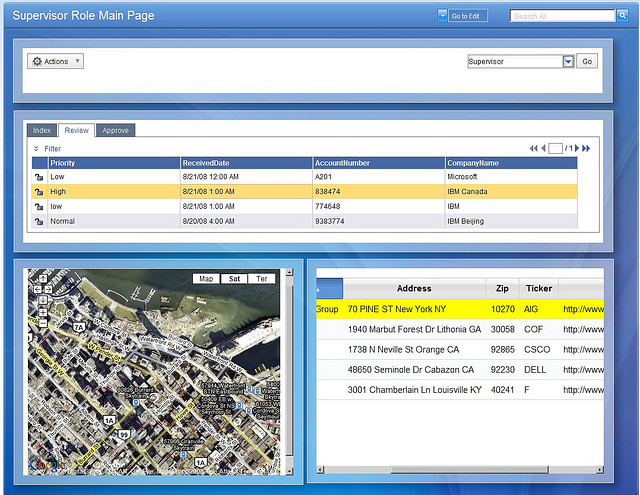Screen dimensions: 640x495
Task: Click the address grid horizontal scrollbar thumb
Action: click(469, 470)
